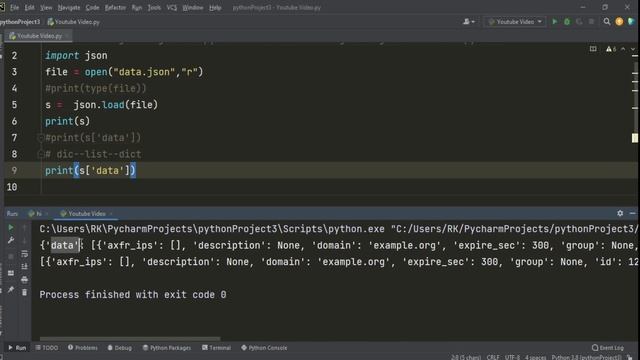The width and height of the screenshot is (640, 360).
Task: Open the Tools menu
Action: point(154,7)
